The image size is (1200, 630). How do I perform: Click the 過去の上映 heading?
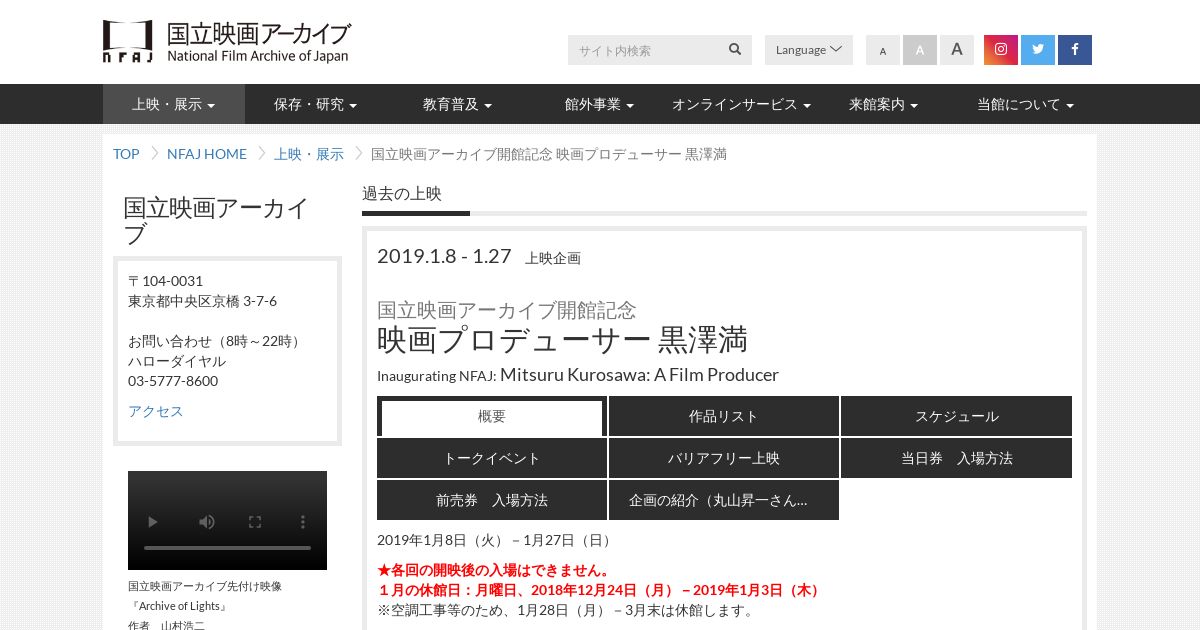402,194
